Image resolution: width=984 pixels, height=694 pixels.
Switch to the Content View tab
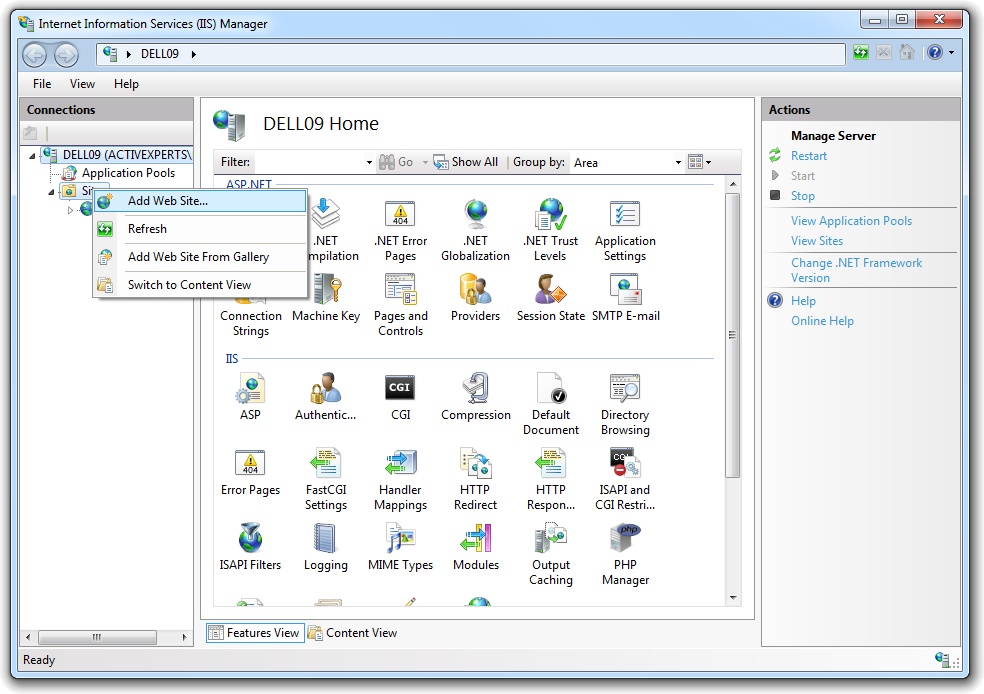[353, 633]
